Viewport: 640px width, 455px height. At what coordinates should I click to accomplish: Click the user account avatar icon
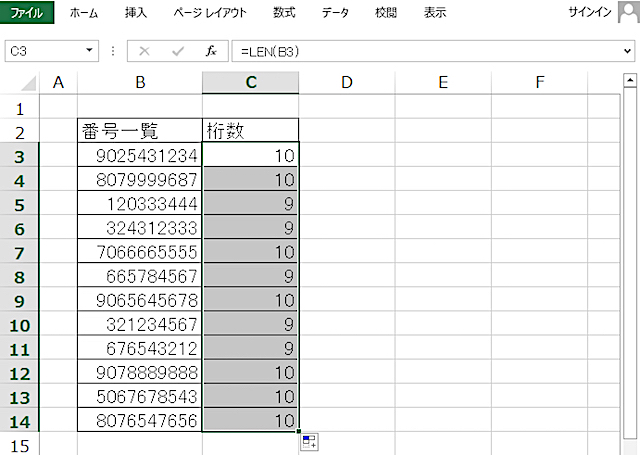pos(627,12)
